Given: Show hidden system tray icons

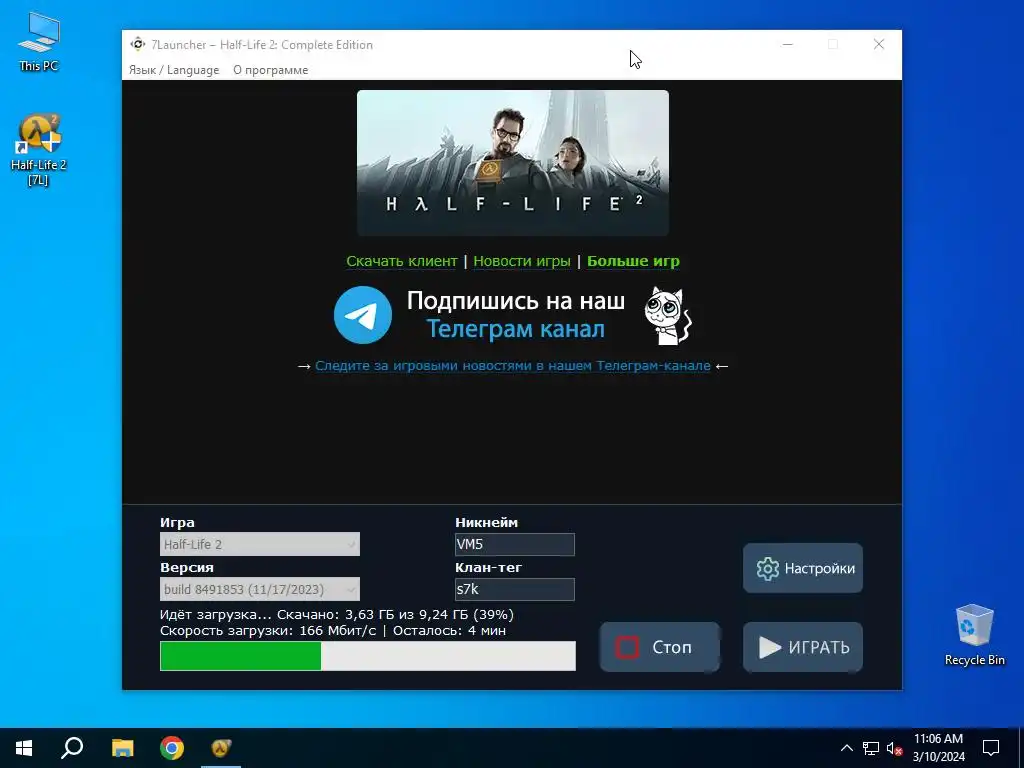Looking at the screenshot, I should coord(846,748).
